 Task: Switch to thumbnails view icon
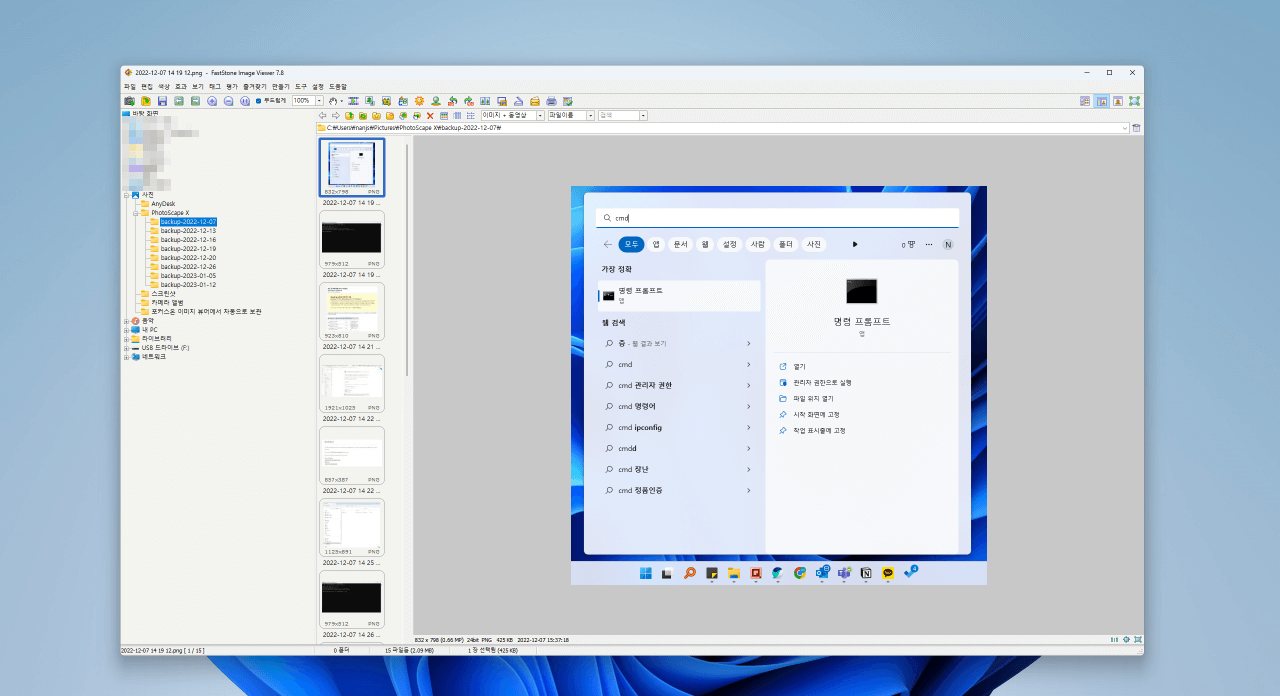tap(444, 115)
